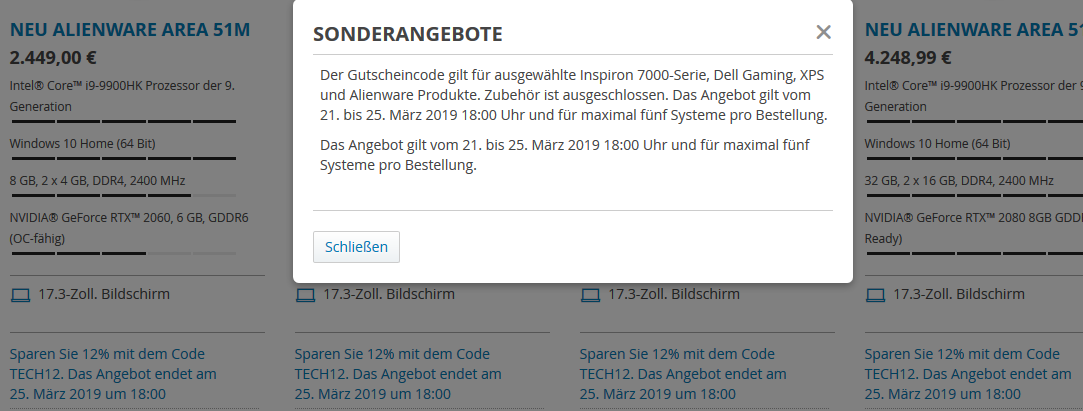Click rating bar under Windows 10 Home, first product

point(124,158)
